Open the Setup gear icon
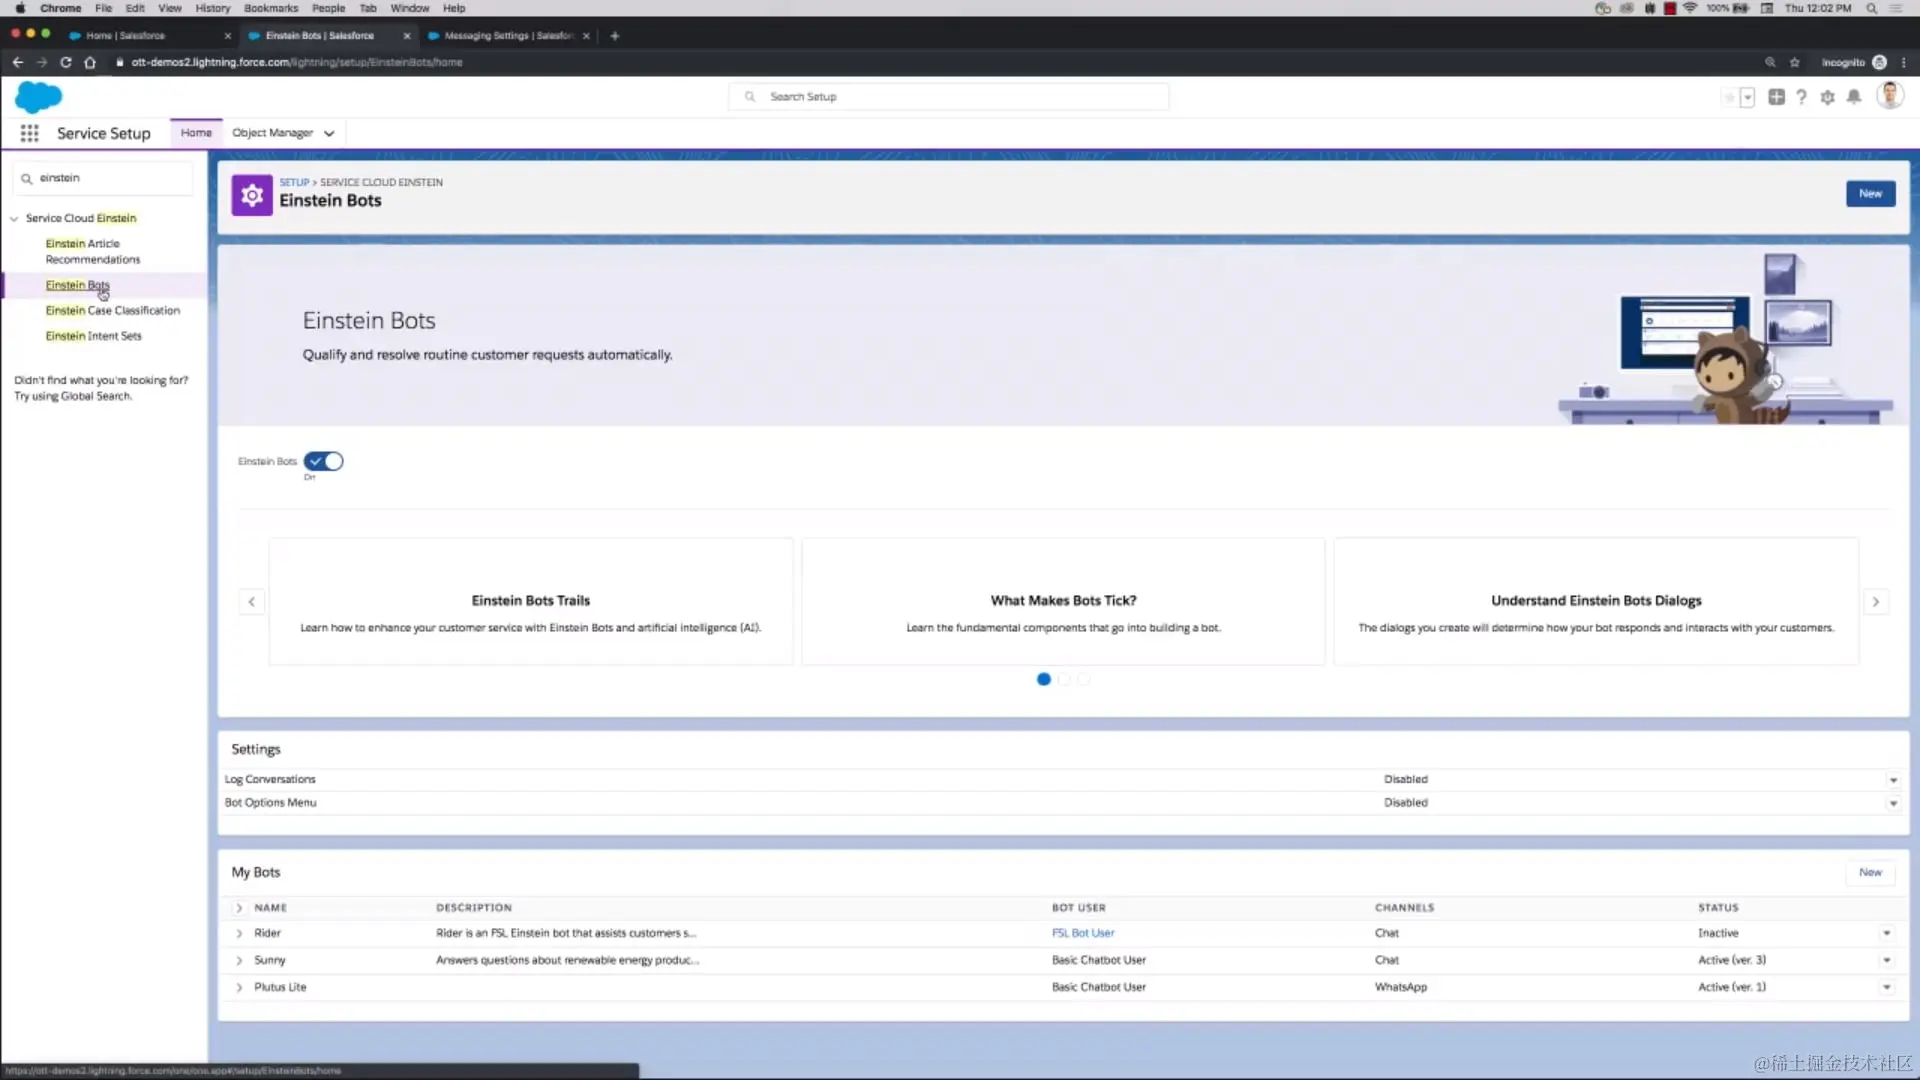The width and height of the screenshot is (1920, 1080). 1828,96
